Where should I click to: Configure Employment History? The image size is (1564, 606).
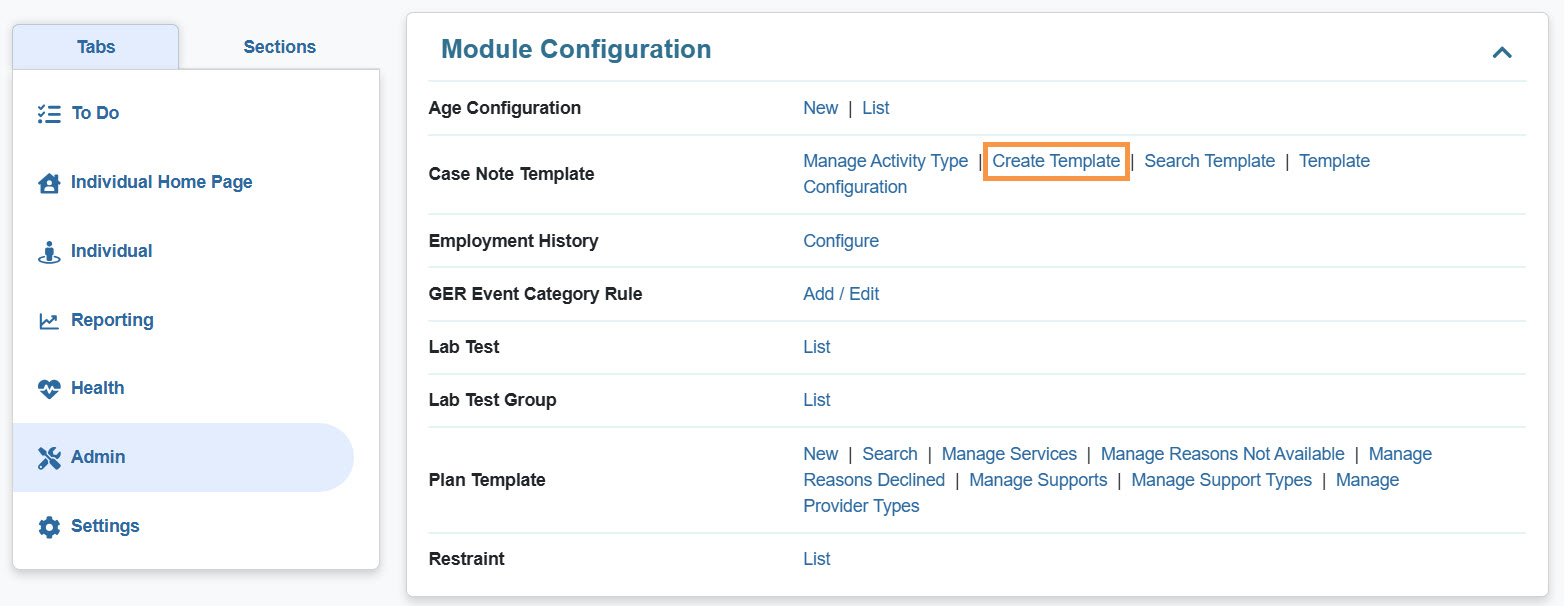click(840, 241)
